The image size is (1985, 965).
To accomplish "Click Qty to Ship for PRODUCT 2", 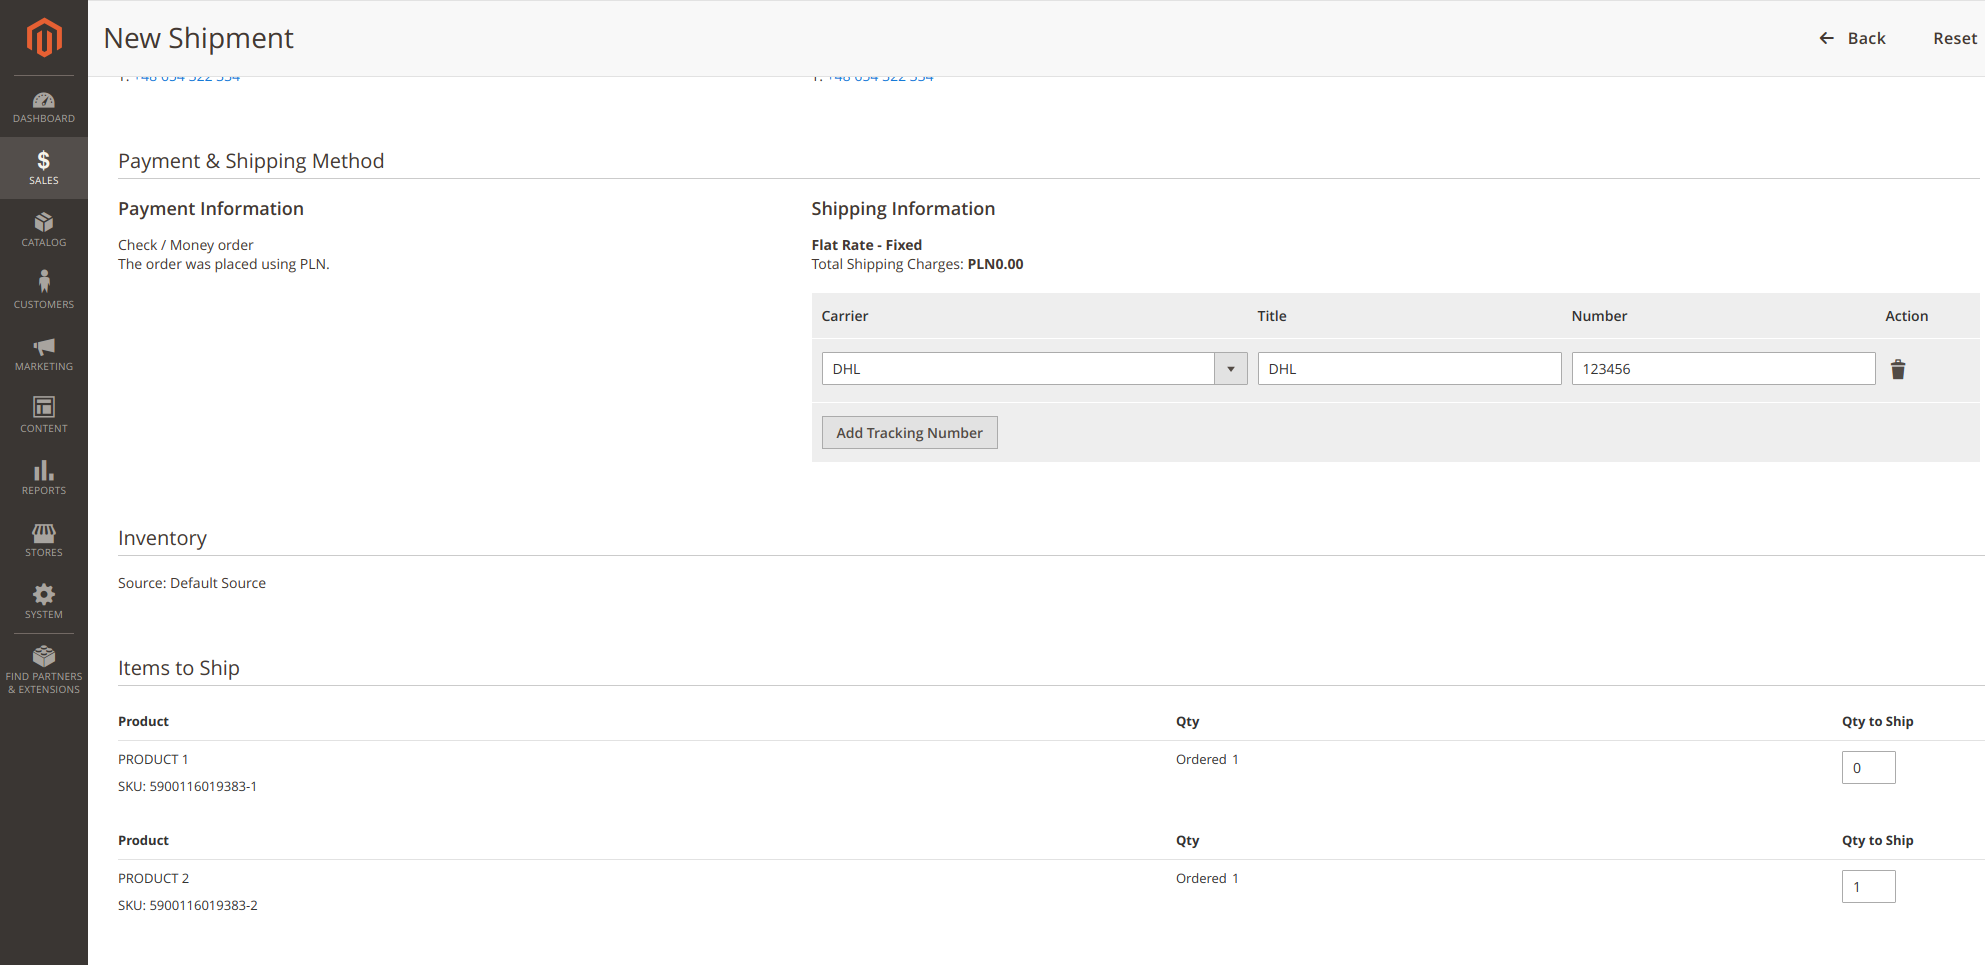I will point(1867,887).
